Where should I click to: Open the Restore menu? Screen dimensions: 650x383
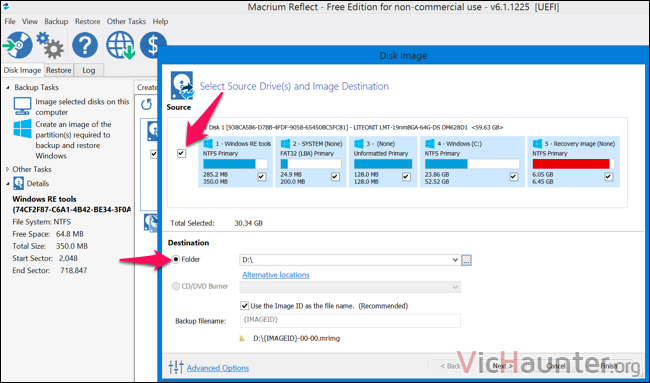[x=87, y=22]
